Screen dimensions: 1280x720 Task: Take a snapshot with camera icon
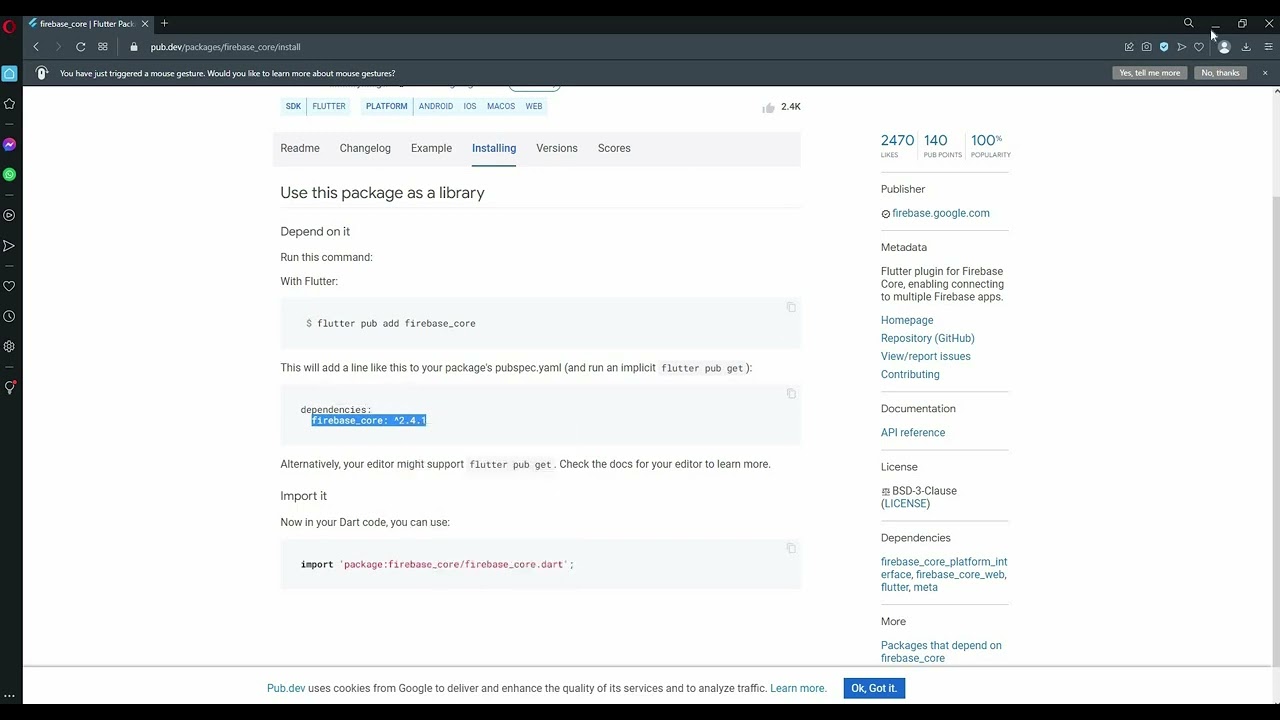click(1146, 47)
